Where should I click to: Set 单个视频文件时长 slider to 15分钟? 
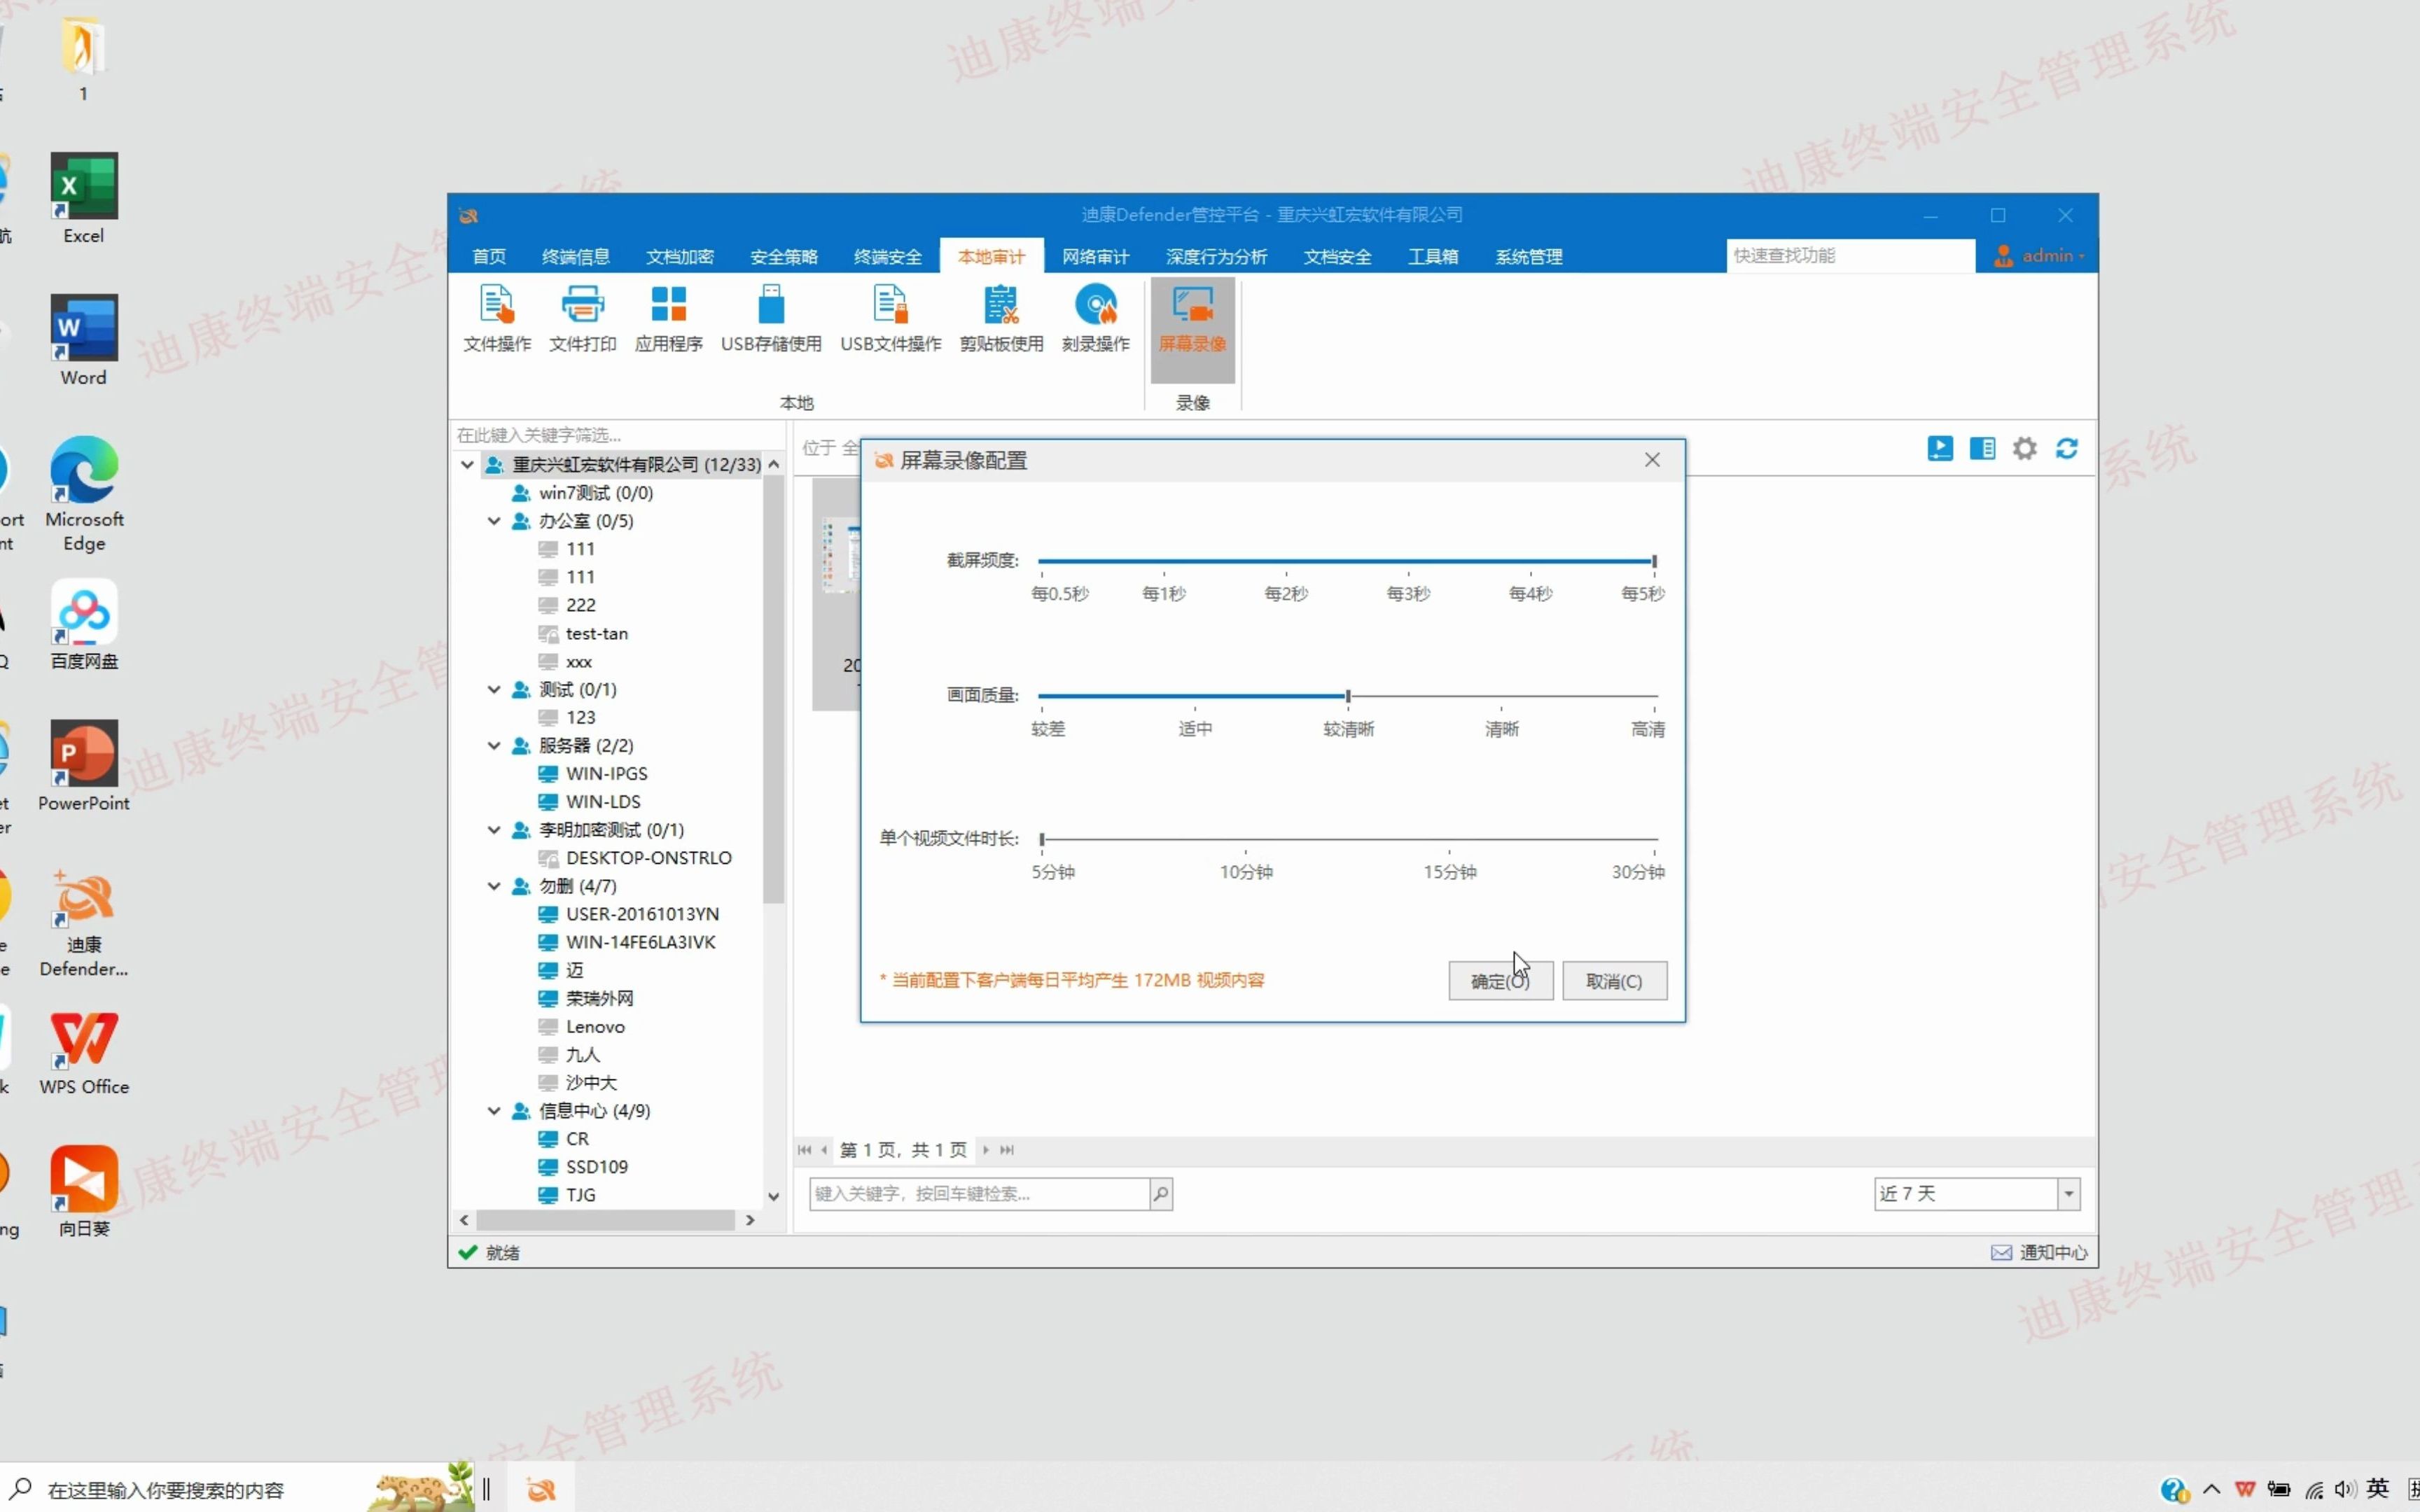pos(1450,839)
